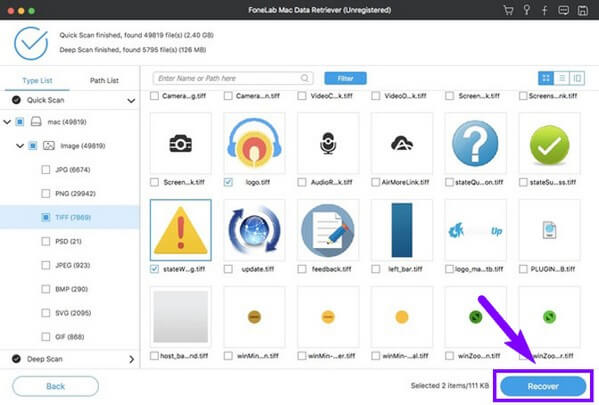Check the PSD (21) checkbox

point(45,241)
